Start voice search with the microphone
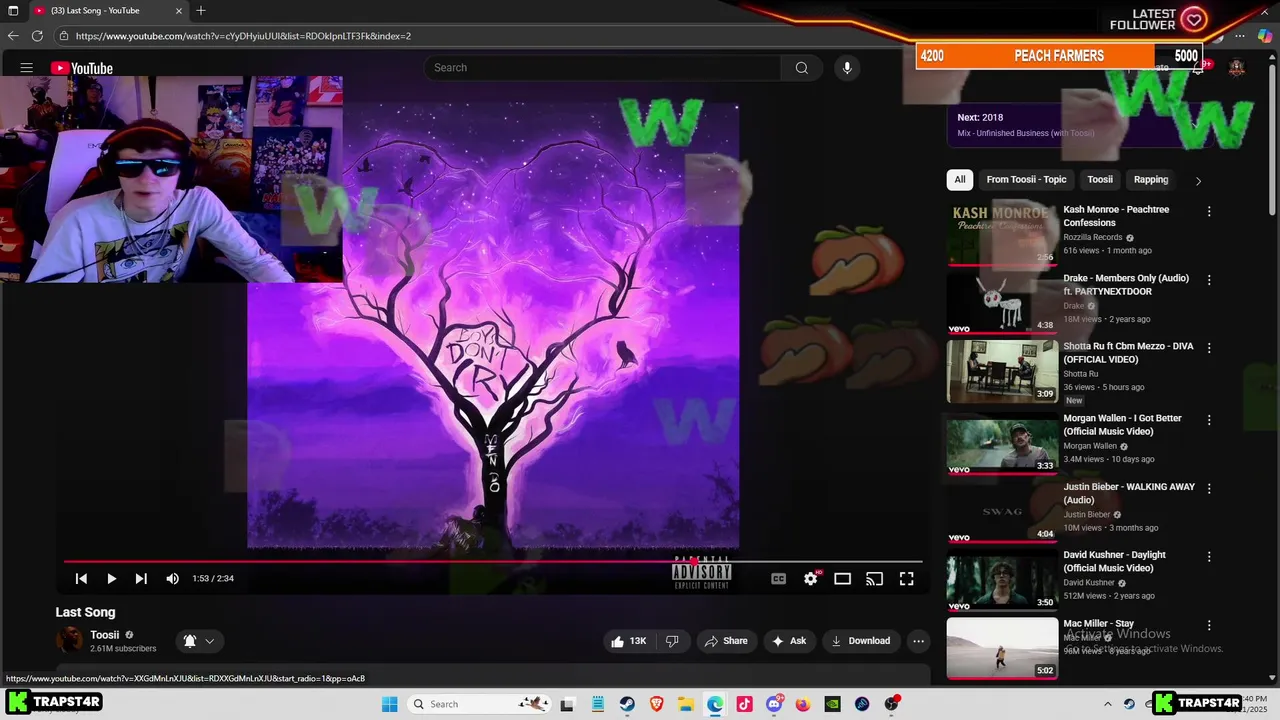 (x=847, y=68)
